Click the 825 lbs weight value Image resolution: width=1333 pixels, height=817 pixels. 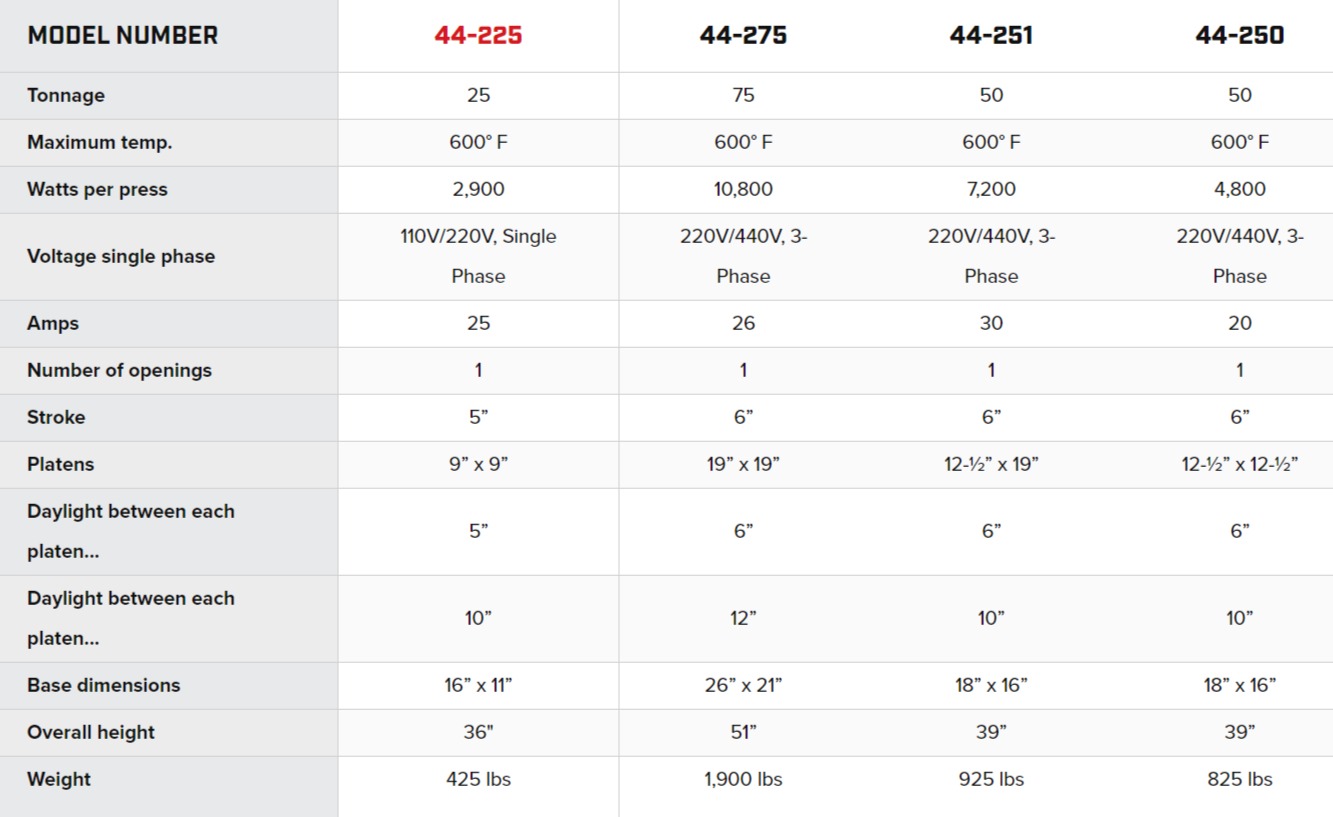point(1240,780)
